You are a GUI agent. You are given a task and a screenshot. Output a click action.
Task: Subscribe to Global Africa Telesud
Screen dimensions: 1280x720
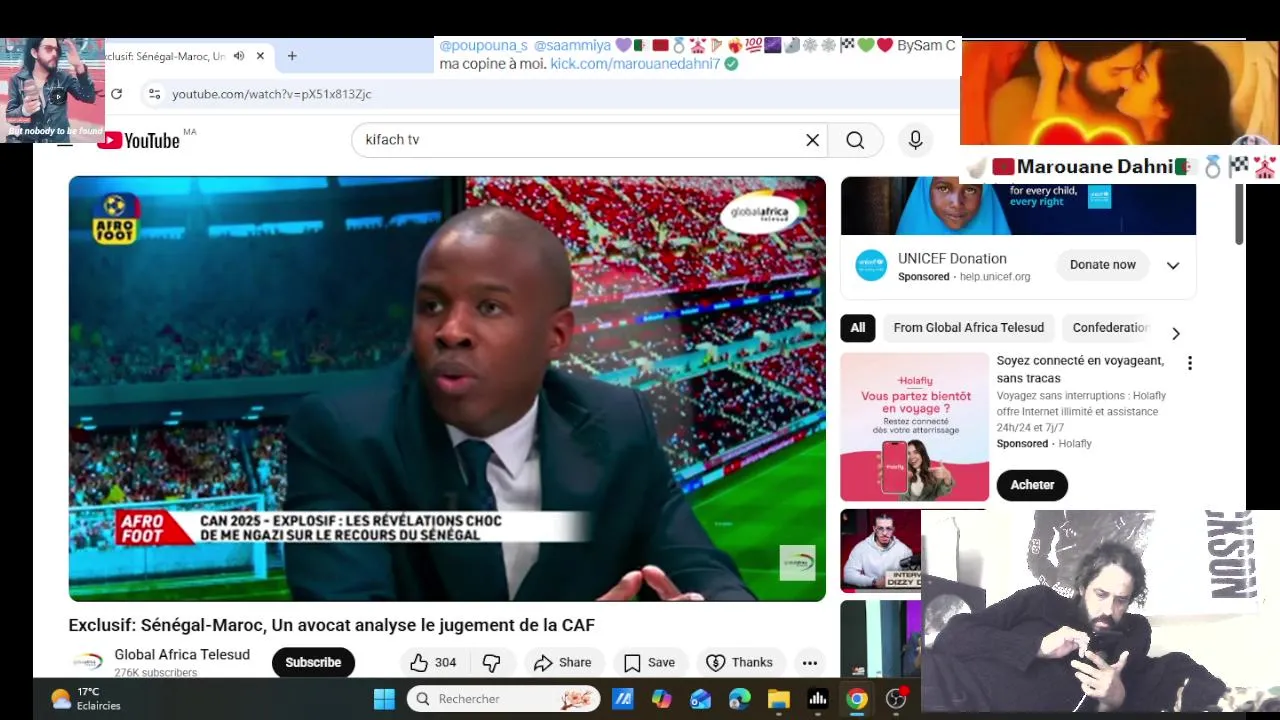[x=313, y=662]
